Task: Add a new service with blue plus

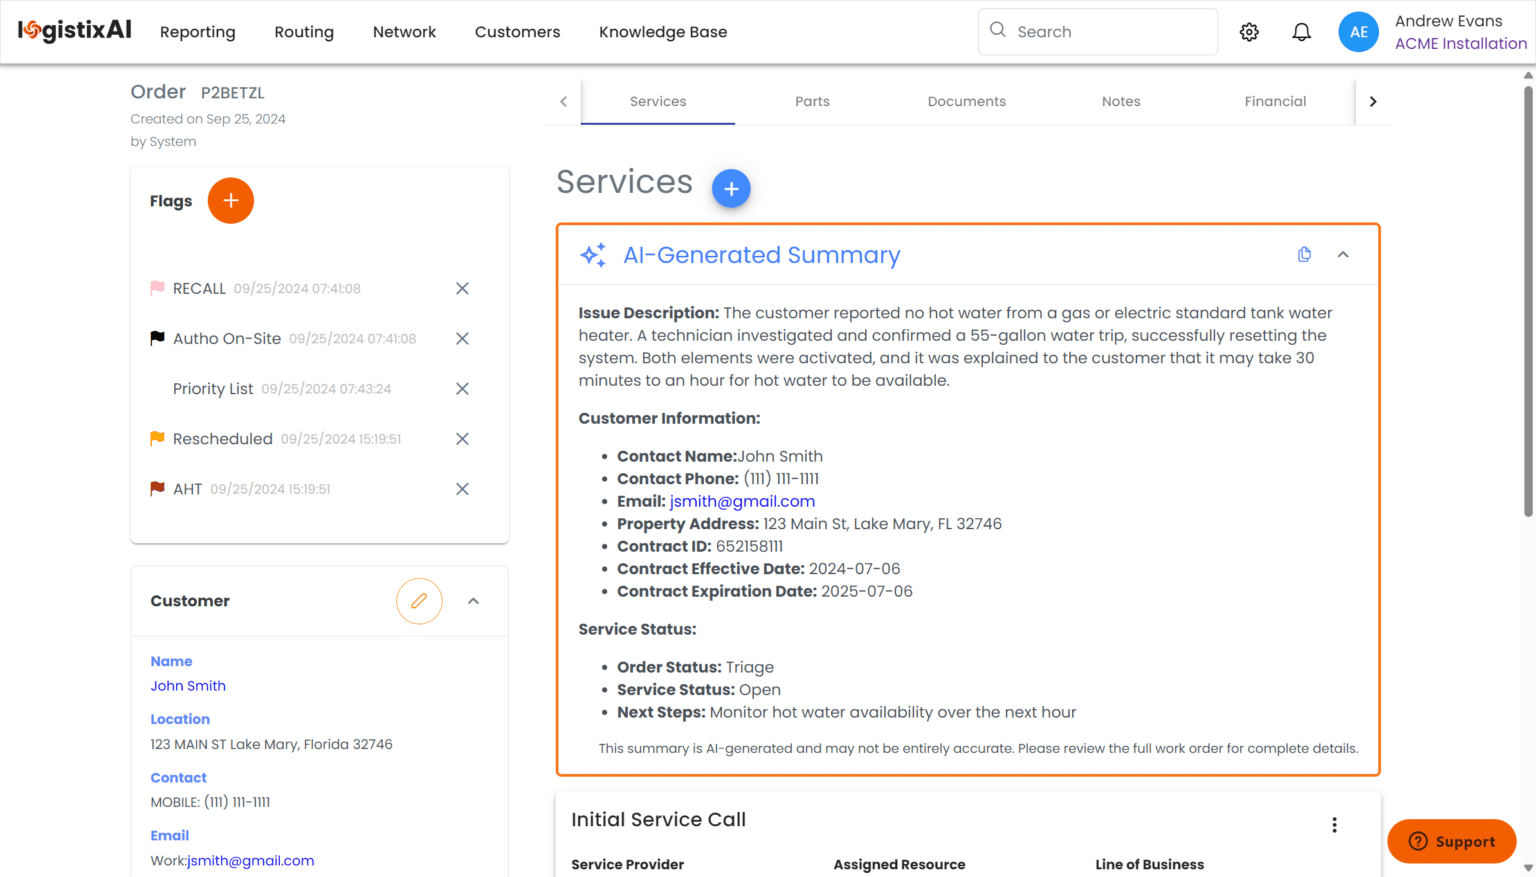Action: [x=731, y=188]
